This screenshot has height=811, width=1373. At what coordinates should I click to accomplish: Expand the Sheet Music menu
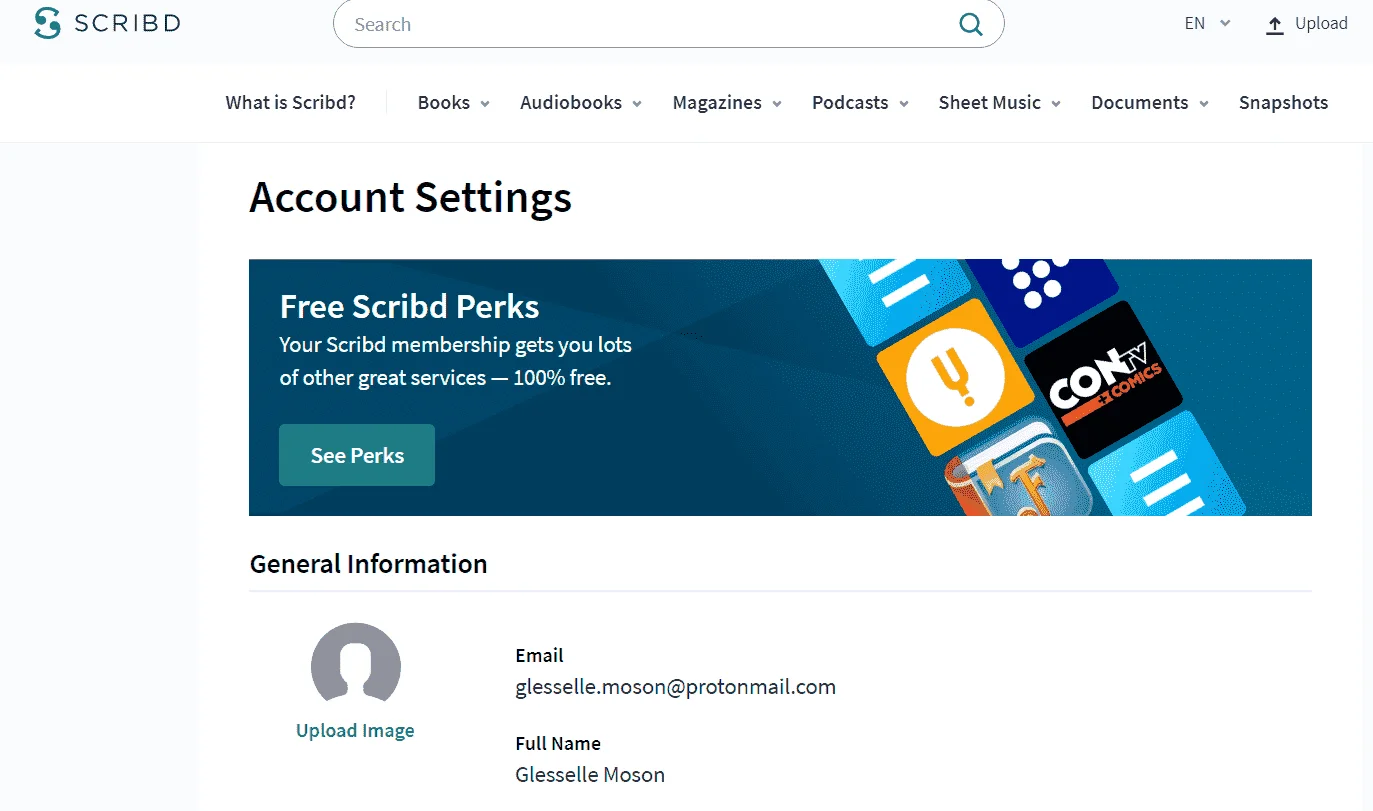[x=1000, y=103]
